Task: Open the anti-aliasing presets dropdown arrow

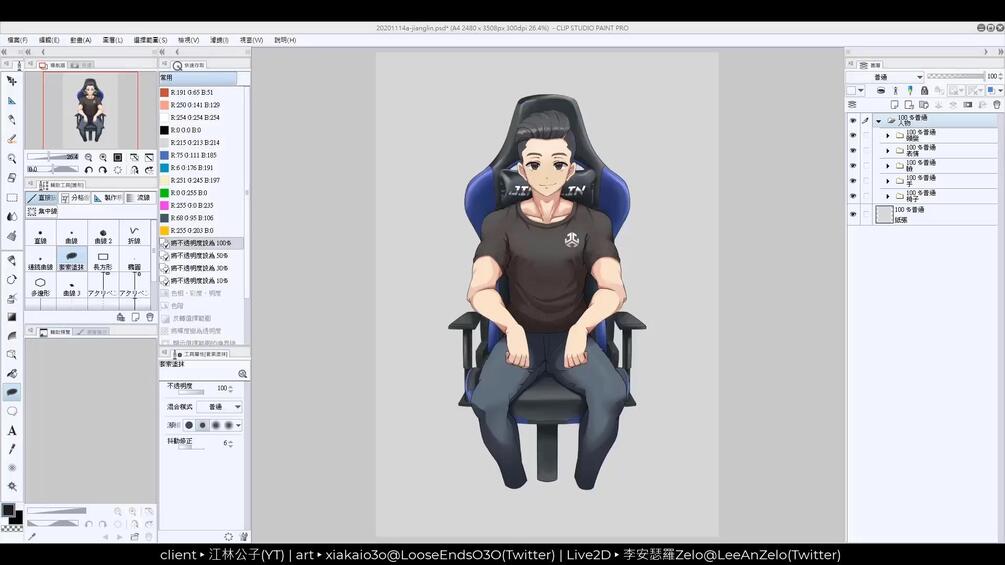Action: point(238,425)
